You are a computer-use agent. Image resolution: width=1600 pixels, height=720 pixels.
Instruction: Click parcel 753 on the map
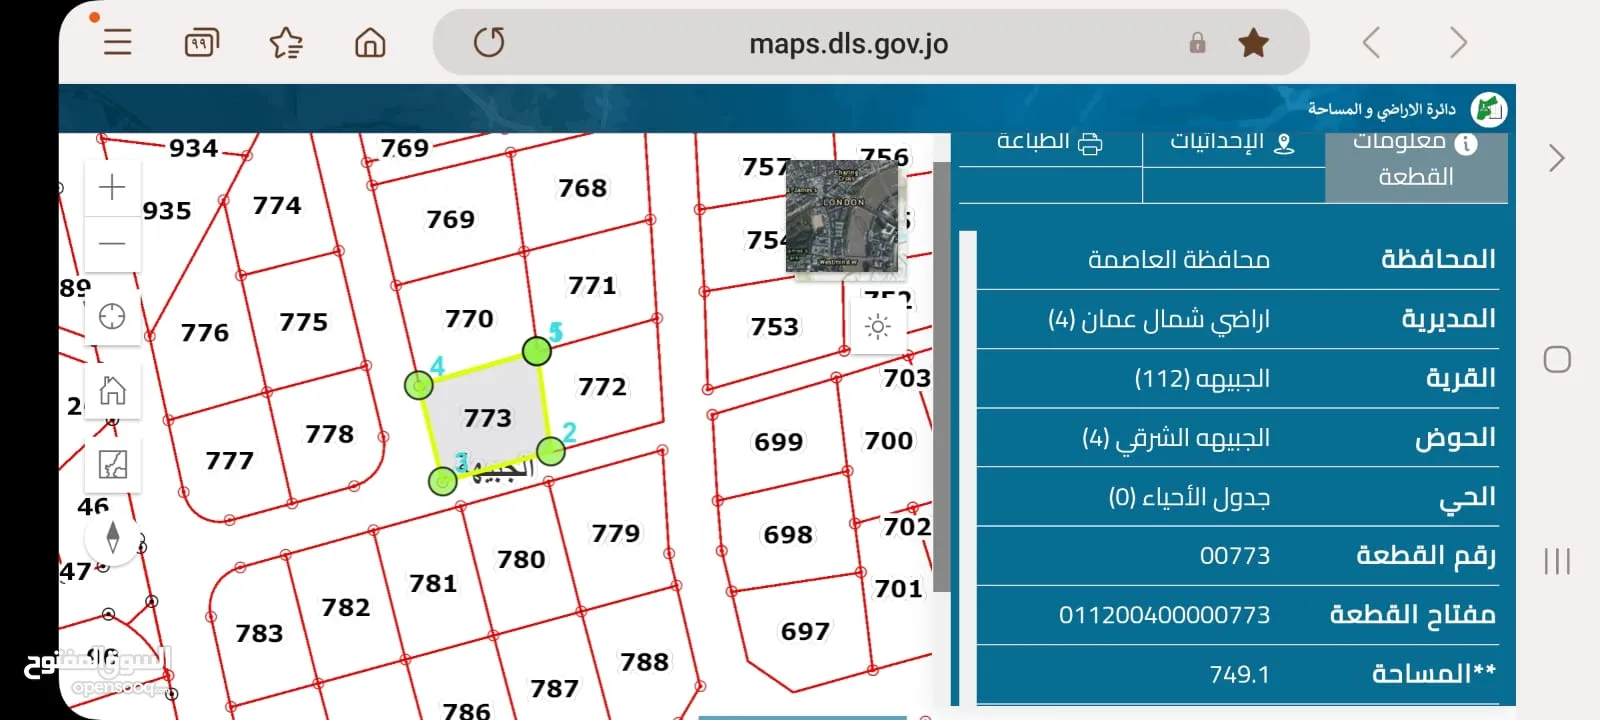[775, 327]
